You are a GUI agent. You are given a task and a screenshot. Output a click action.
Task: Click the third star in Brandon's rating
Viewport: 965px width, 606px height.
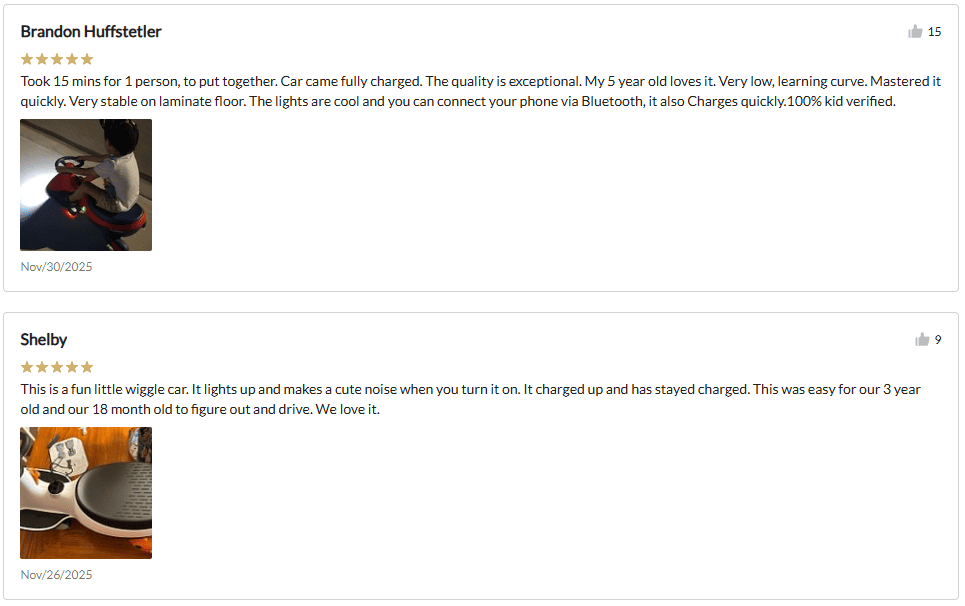click(57, 59)
